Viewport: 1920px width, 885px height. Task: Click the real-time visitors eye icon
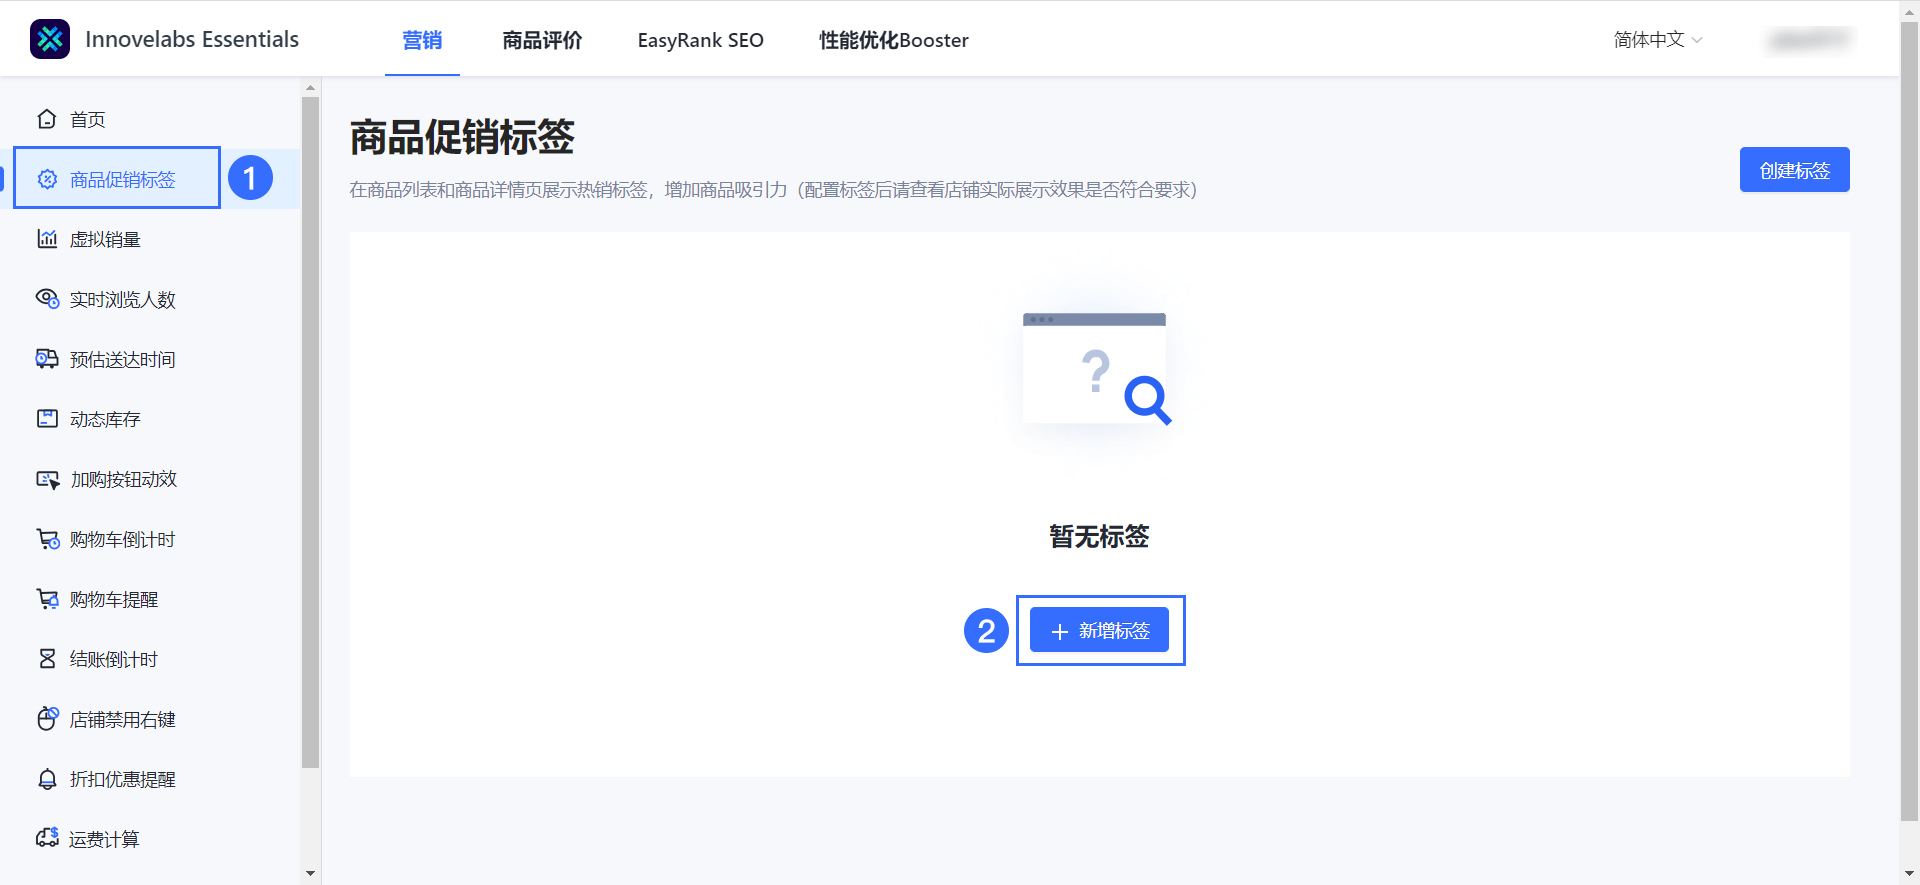47,299
